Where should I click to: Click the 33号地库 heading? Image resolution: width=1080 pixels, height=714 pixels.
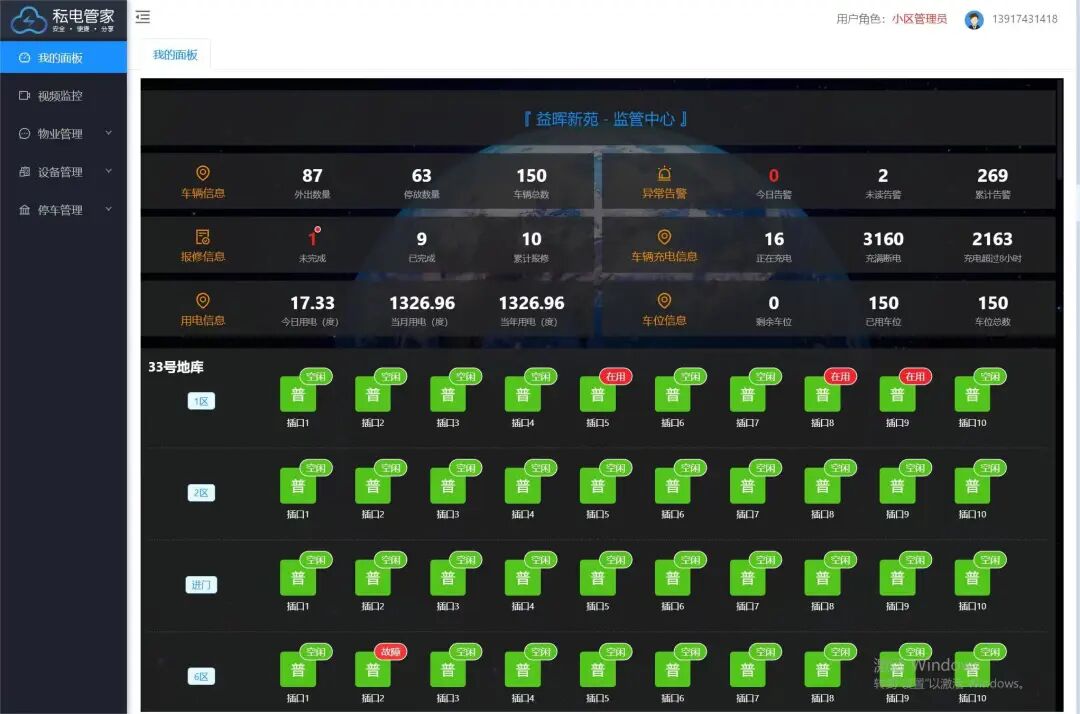[x=176, y=367]
